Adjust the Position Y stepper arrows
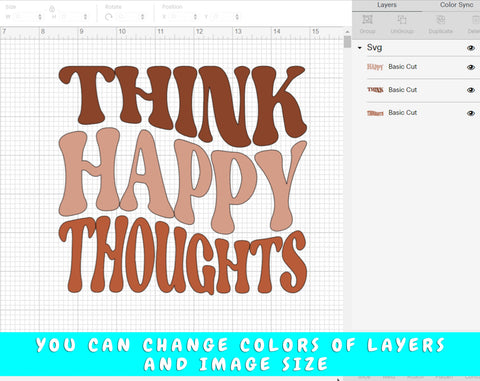This screenshot has height=381, width=480. point(237,17)
